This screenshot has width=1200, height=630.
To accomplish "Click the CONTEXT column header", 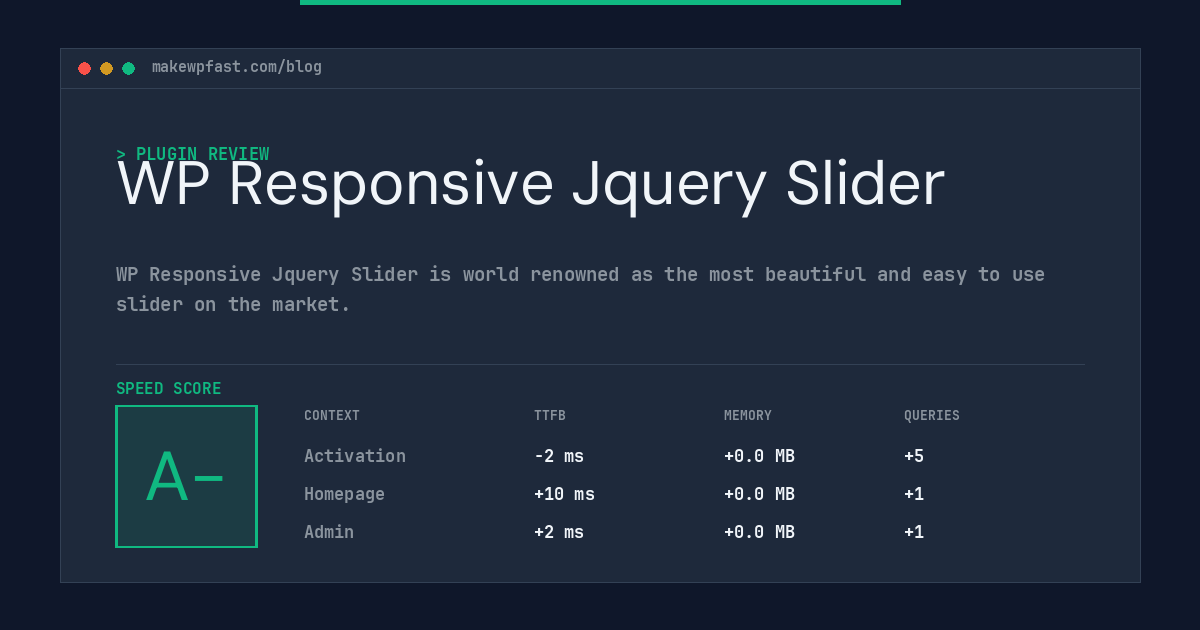I will pyautogui.click(x=332, y=415).
